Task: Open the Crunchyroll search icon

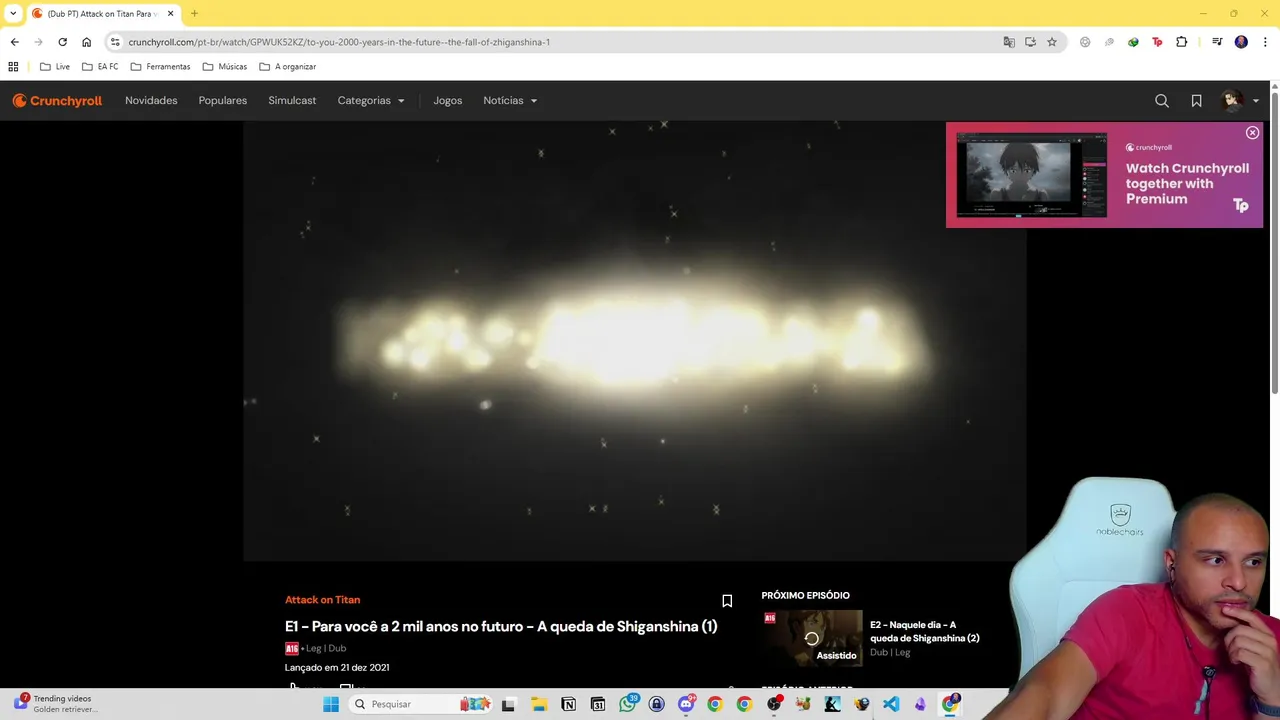Action: 1162,100
